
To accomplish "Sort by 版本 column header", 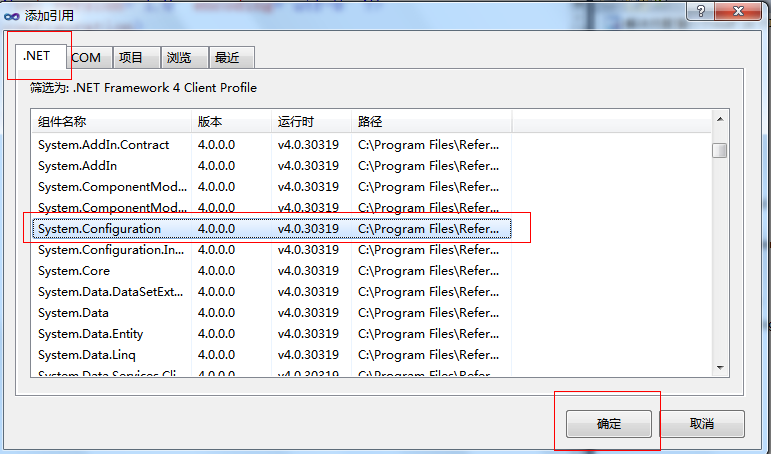I will (231, 121).
